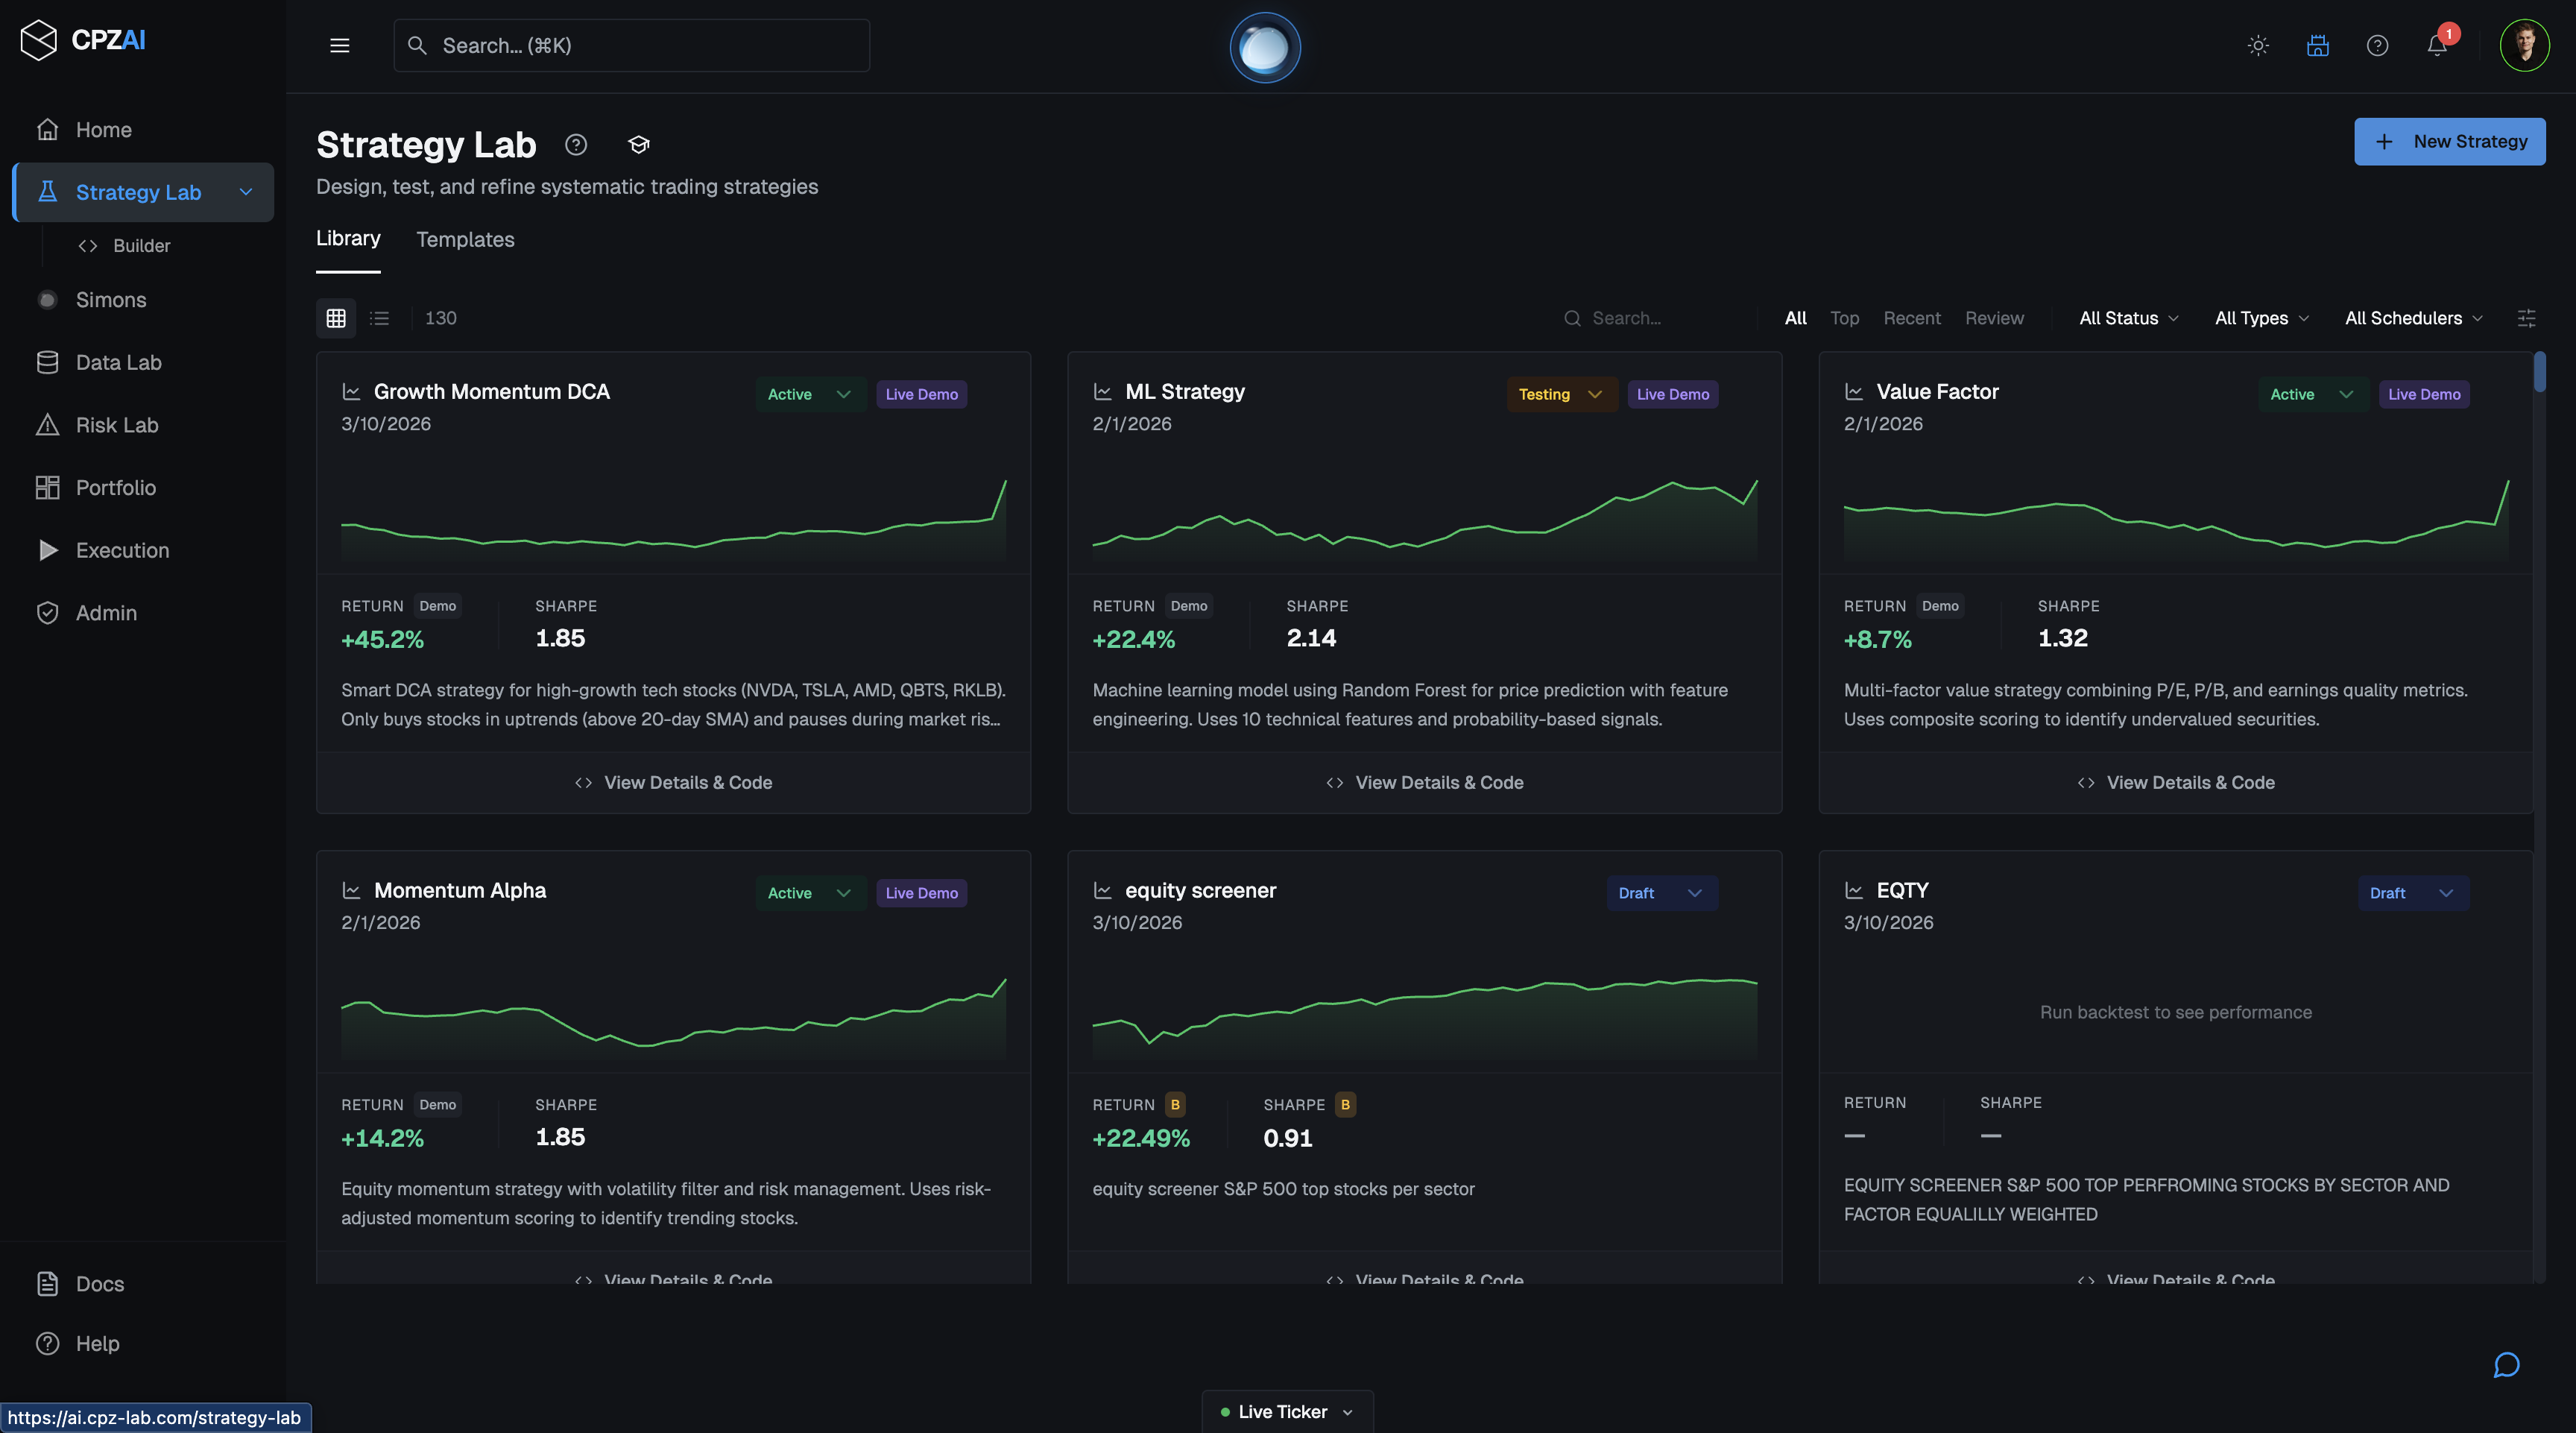The width and height of the screenshot is (2576, 1433).
Task: Switch to list view layout
Action: pyautogui.click(x=379, y=318)
